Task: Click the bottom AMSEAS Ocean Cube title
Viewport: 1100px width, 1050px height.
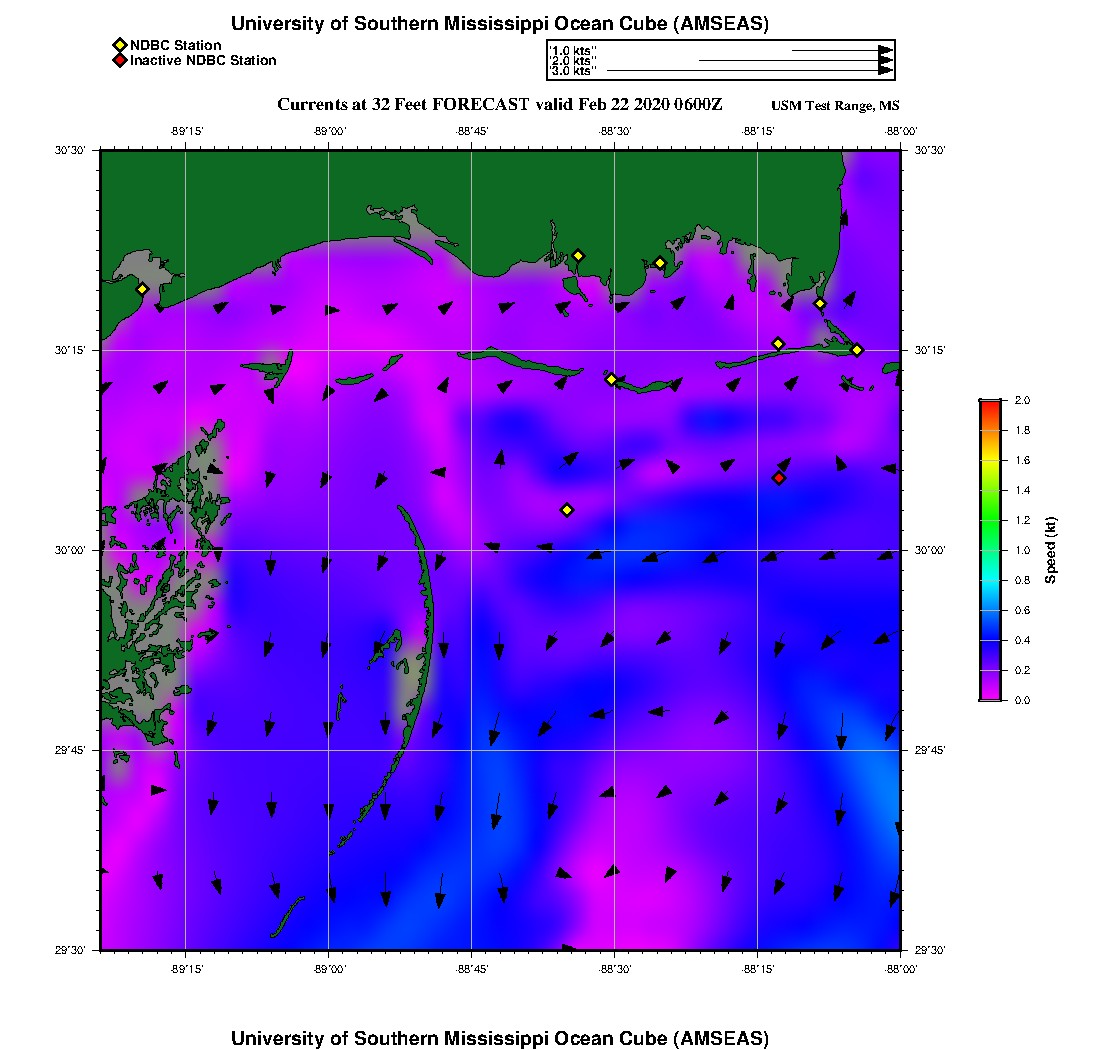Action: [x=500, y=1038]
